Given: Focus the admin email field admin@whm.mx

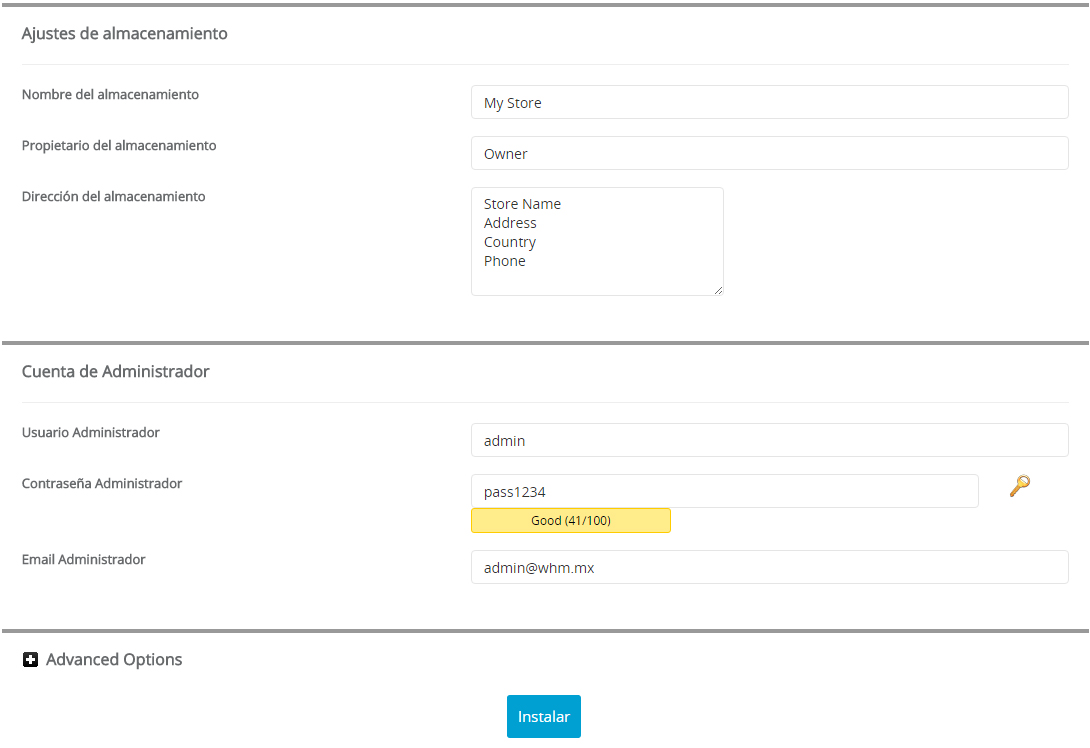Looking at the screenshot, I should click(769, 567).
